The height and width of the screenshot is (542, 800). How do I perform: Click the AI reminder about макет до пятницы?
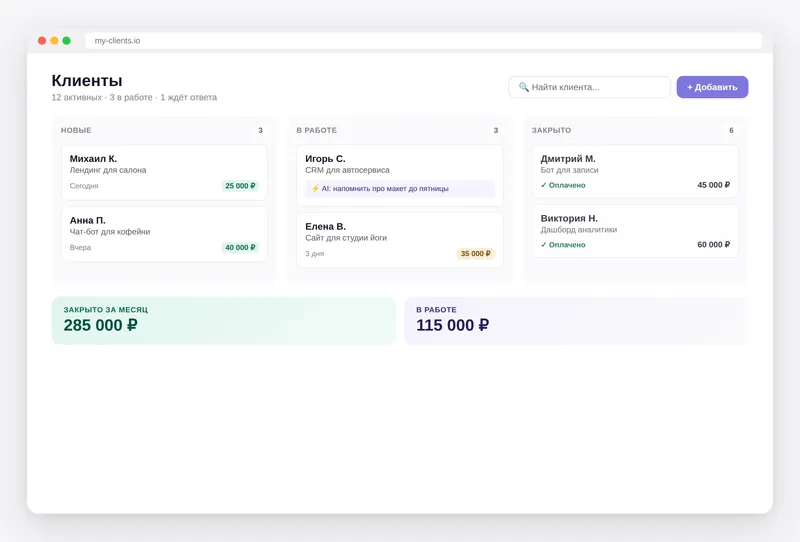[399, 188]
